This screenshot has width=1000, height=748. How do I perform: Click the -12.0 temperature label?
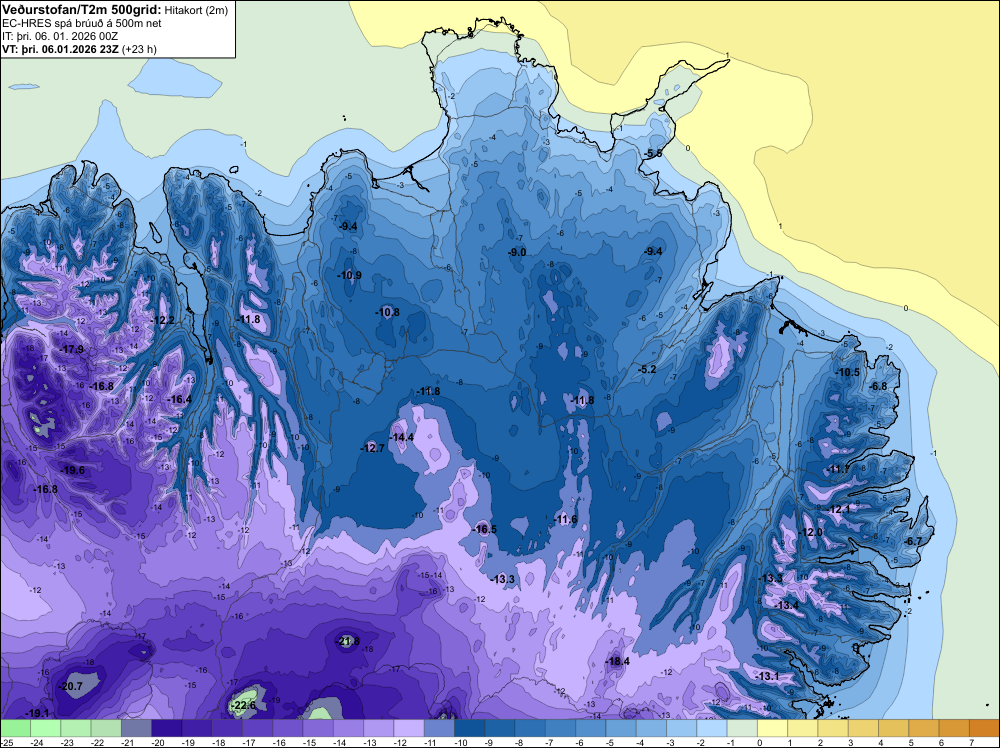pyautogui.click(x=811, y=532)
